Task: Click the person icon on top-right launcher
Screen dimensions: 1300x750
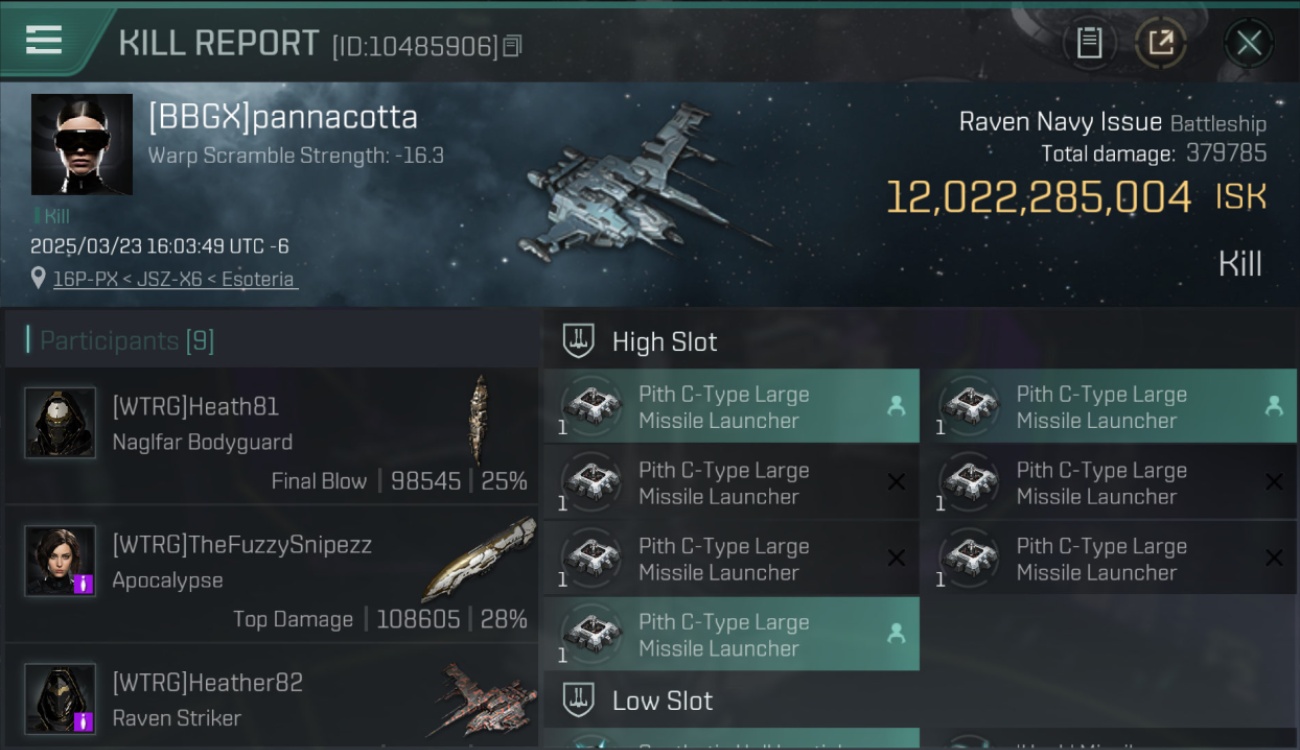Action: [1274, 406]
